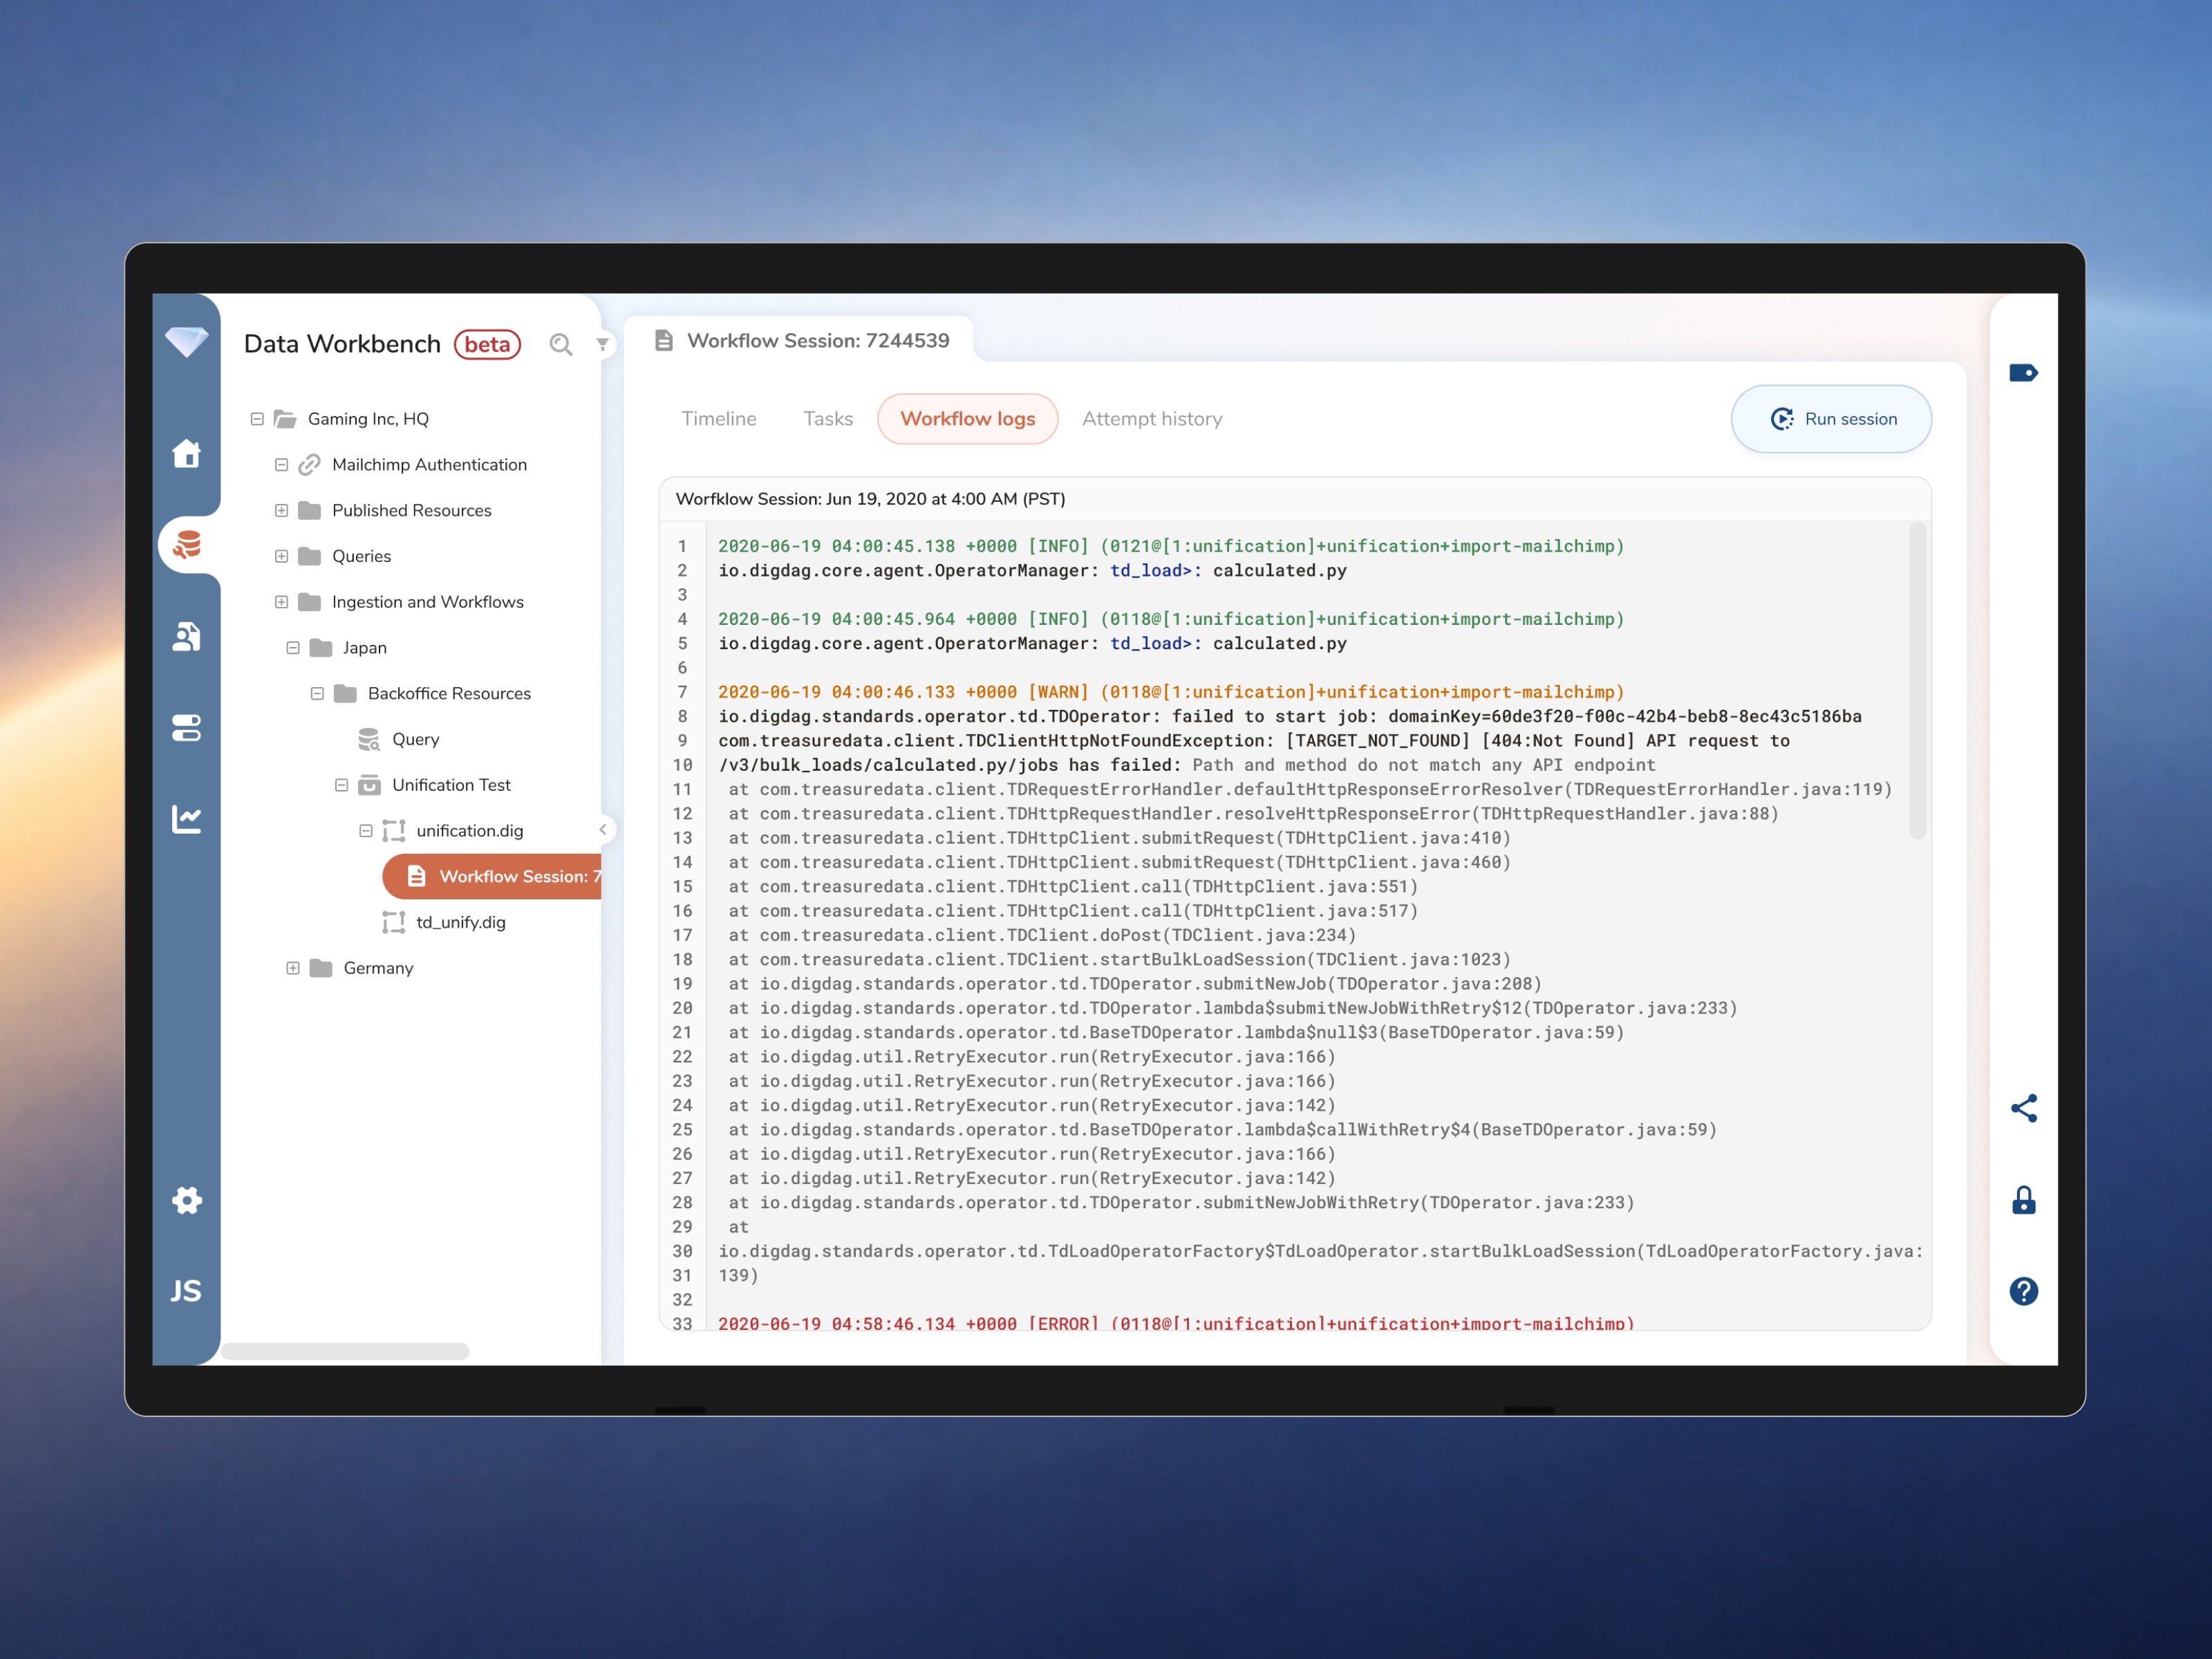This screenshot has height=1659, width=2212.
Task: Expand the Germany folder
Action: point(293,968)
